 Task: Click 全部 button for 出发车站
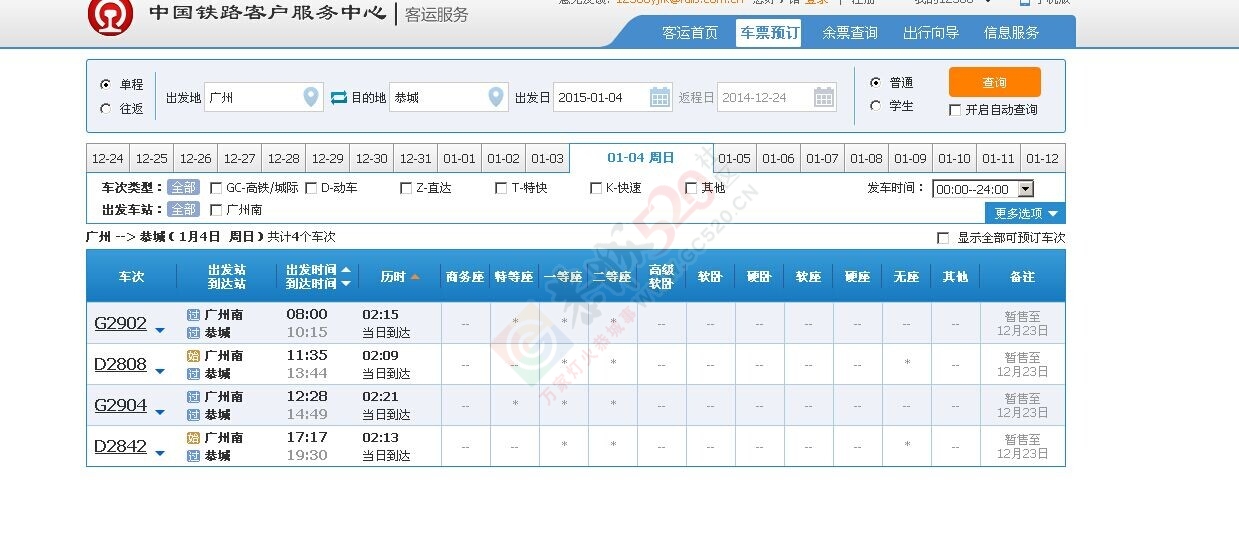click(183, 209)
